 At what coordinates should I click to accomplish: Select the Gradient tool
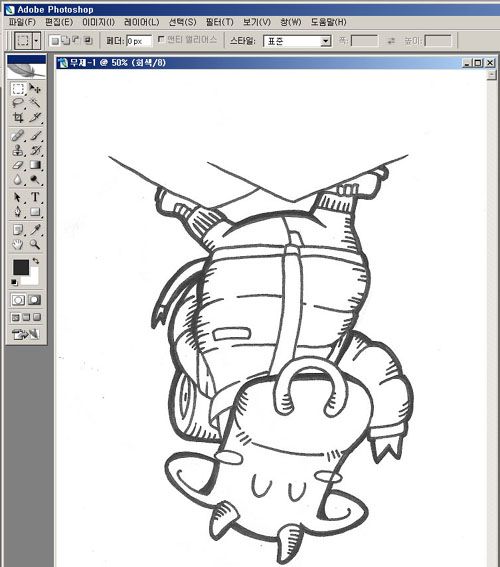click(35, 165)
